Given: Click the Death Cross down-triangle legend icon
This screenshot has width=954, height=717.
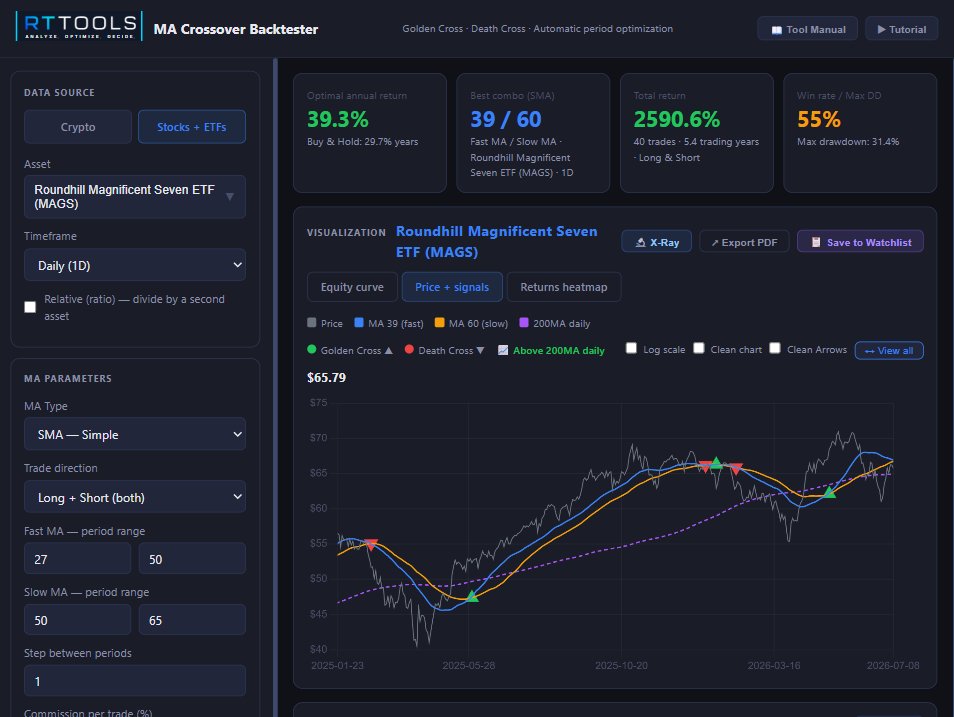Looking at the screenshot, I should (480, 351).
